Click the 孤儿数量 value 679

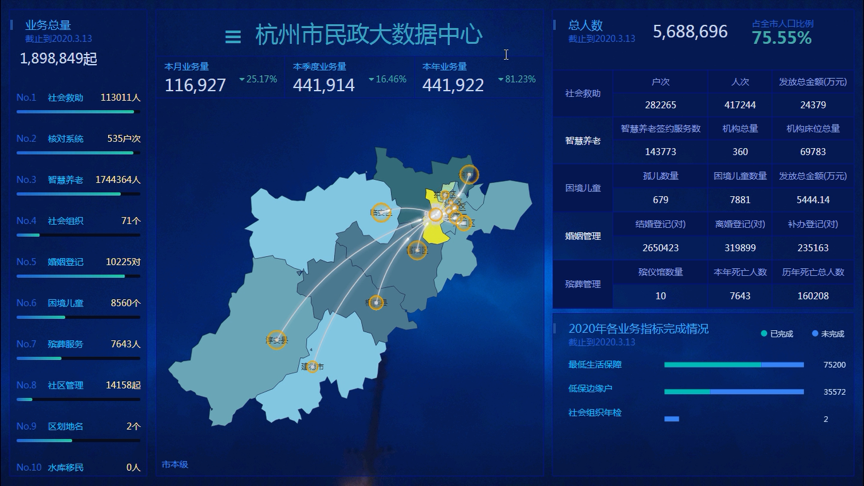[660, 199]
